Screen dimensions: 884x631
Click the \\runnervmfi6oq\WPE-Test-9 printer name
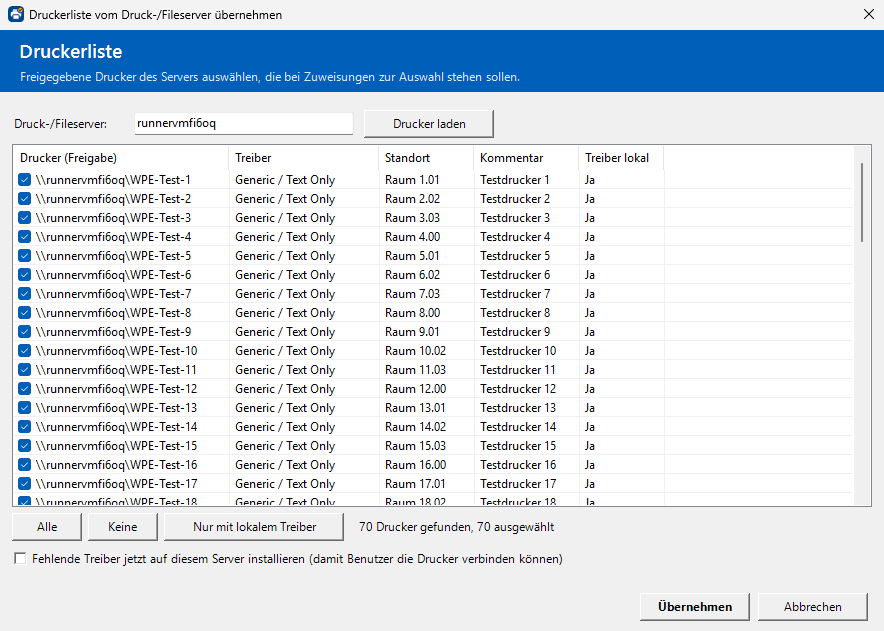113,332
